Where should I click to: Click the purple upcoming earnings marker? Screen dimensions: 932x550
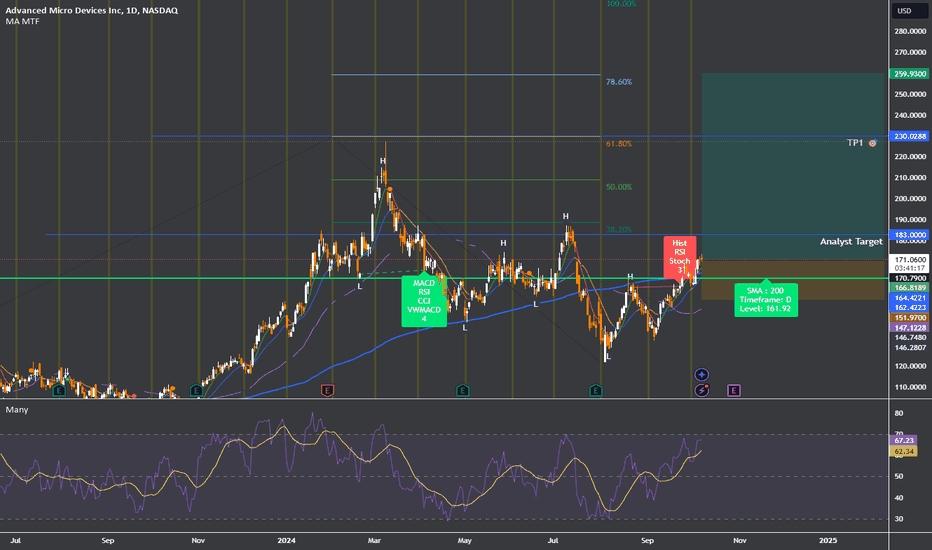(734, 391)
